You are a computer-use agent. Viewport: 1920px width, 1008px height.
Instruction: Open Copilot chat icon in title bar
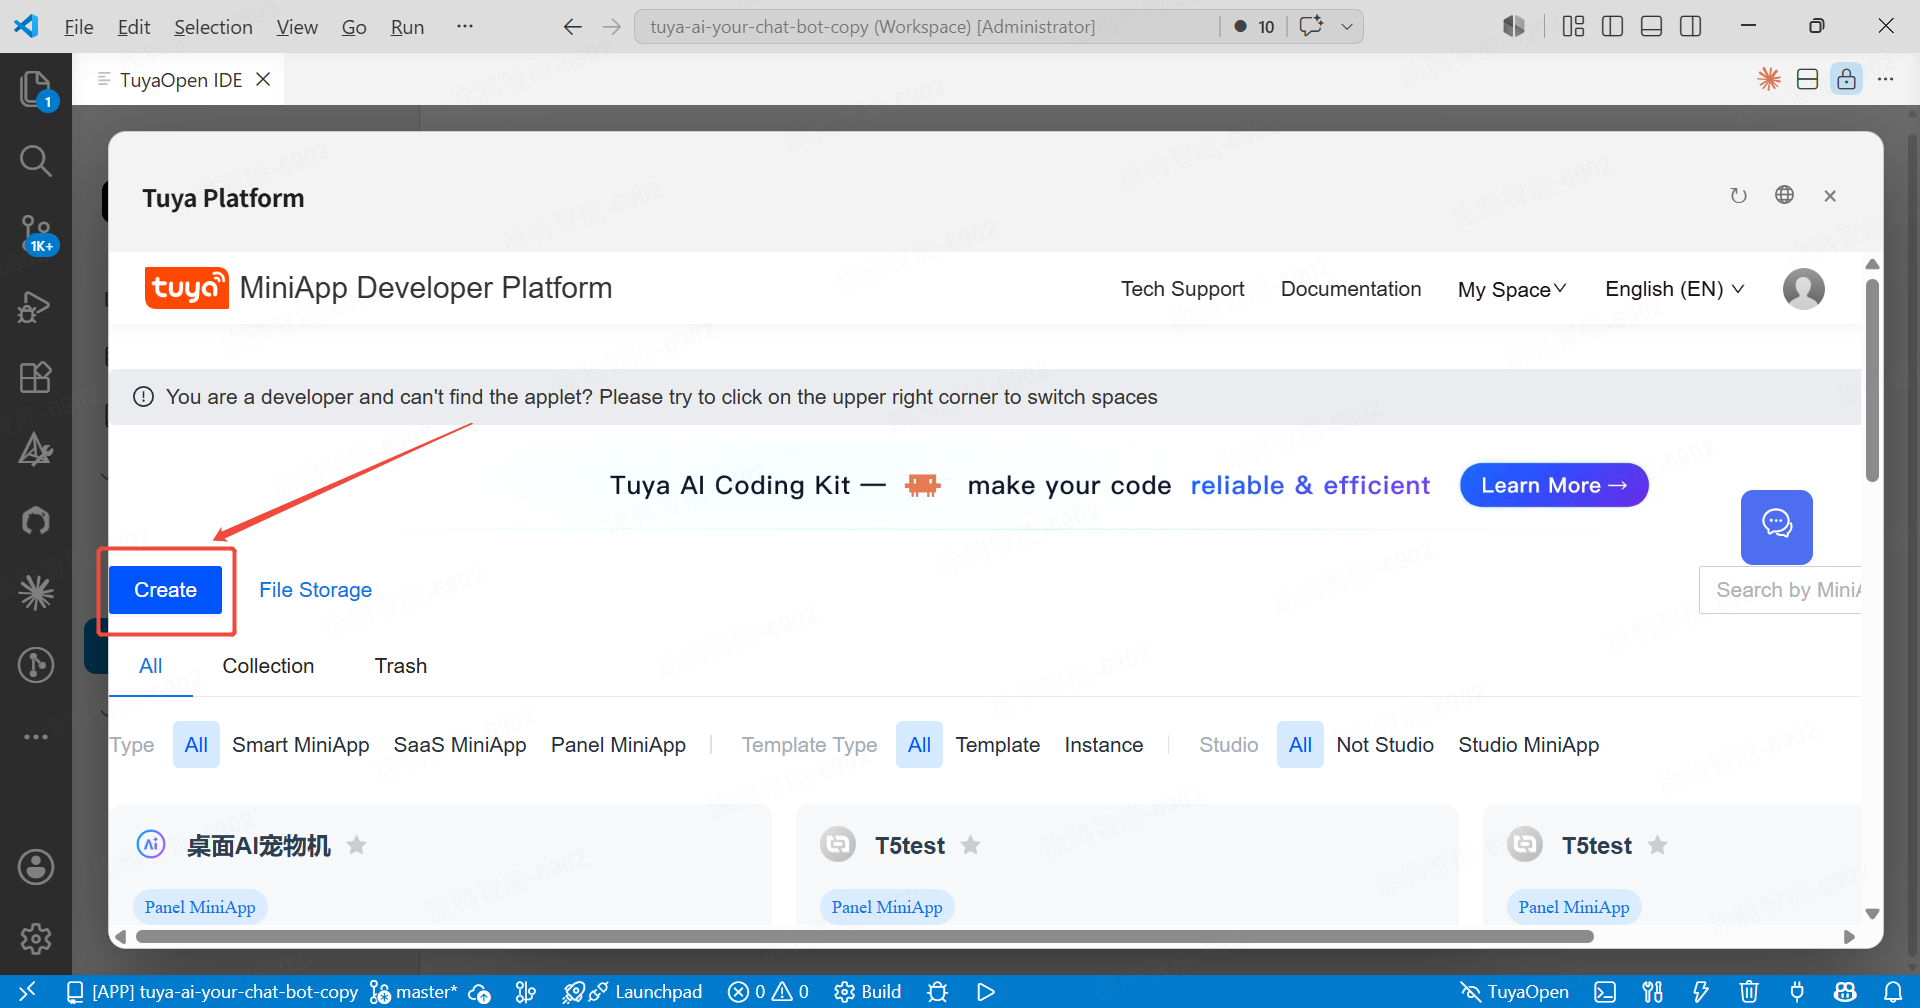tap(1311, 26)
